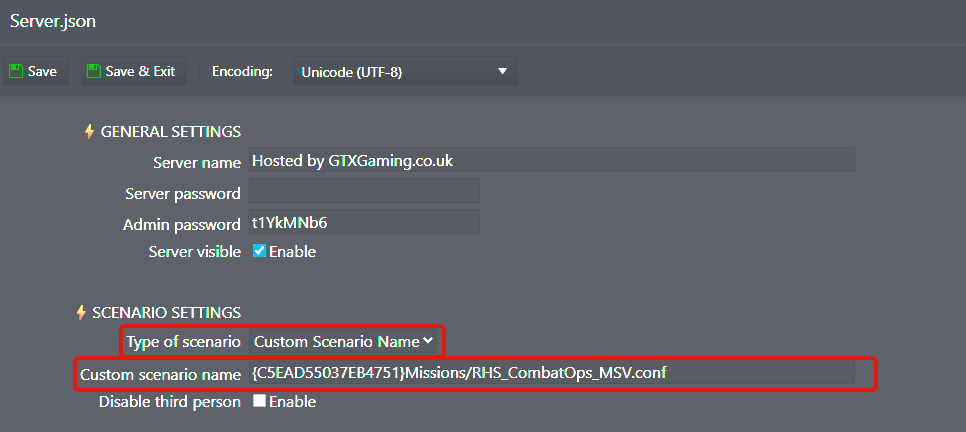Click into the Admin password field

365,222
